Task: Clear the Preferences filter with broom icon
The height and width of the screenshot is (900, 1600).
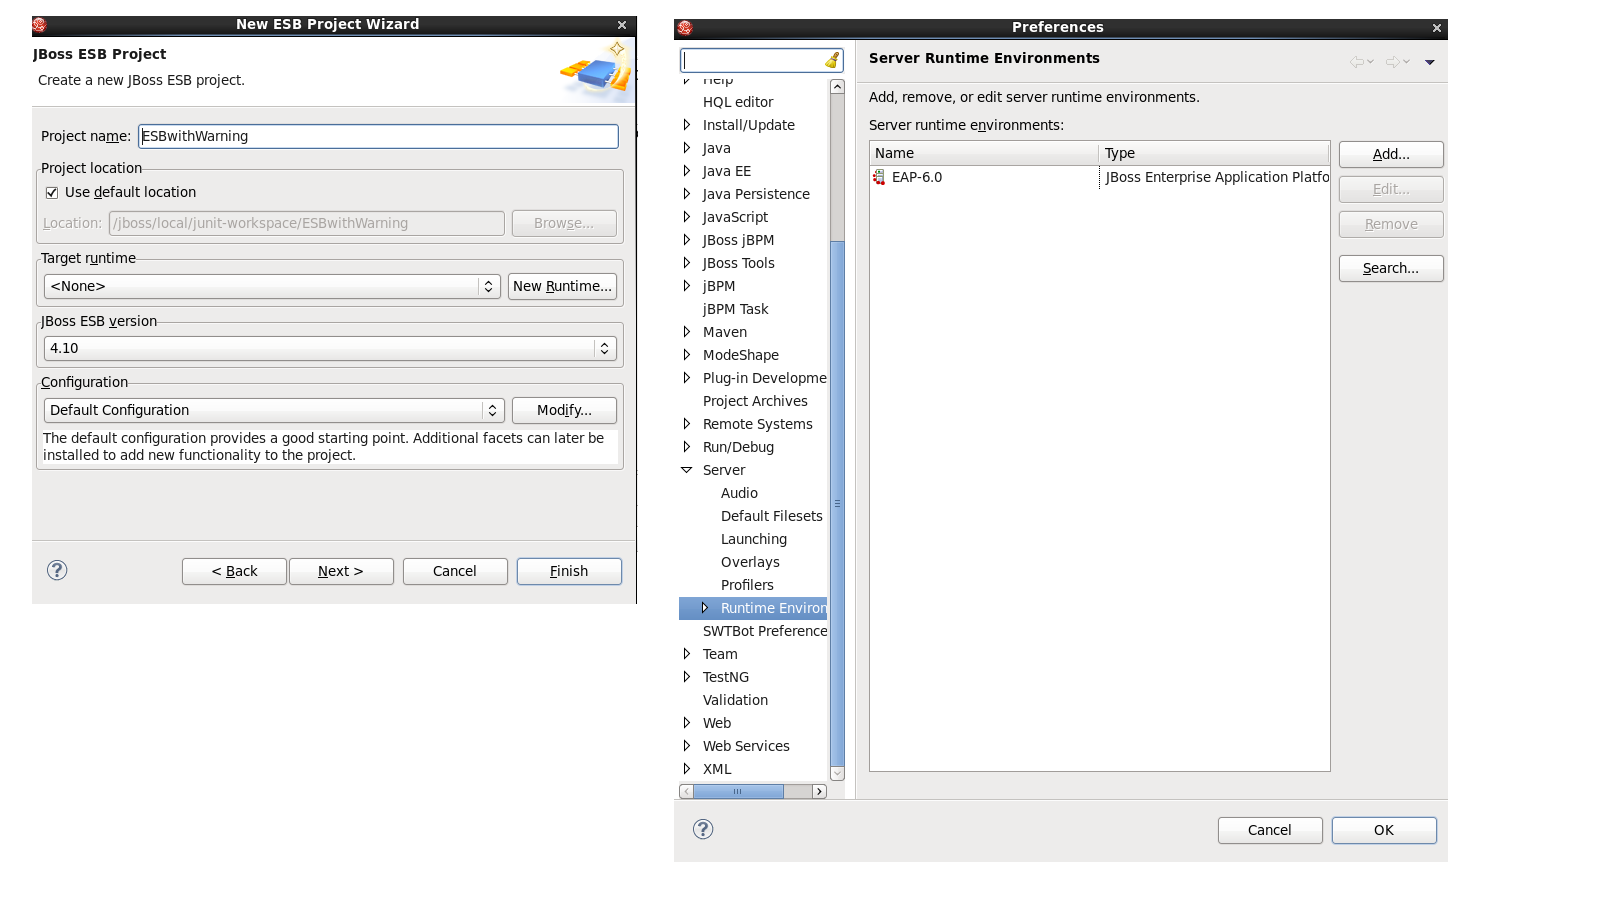Action: coord(832,61)
